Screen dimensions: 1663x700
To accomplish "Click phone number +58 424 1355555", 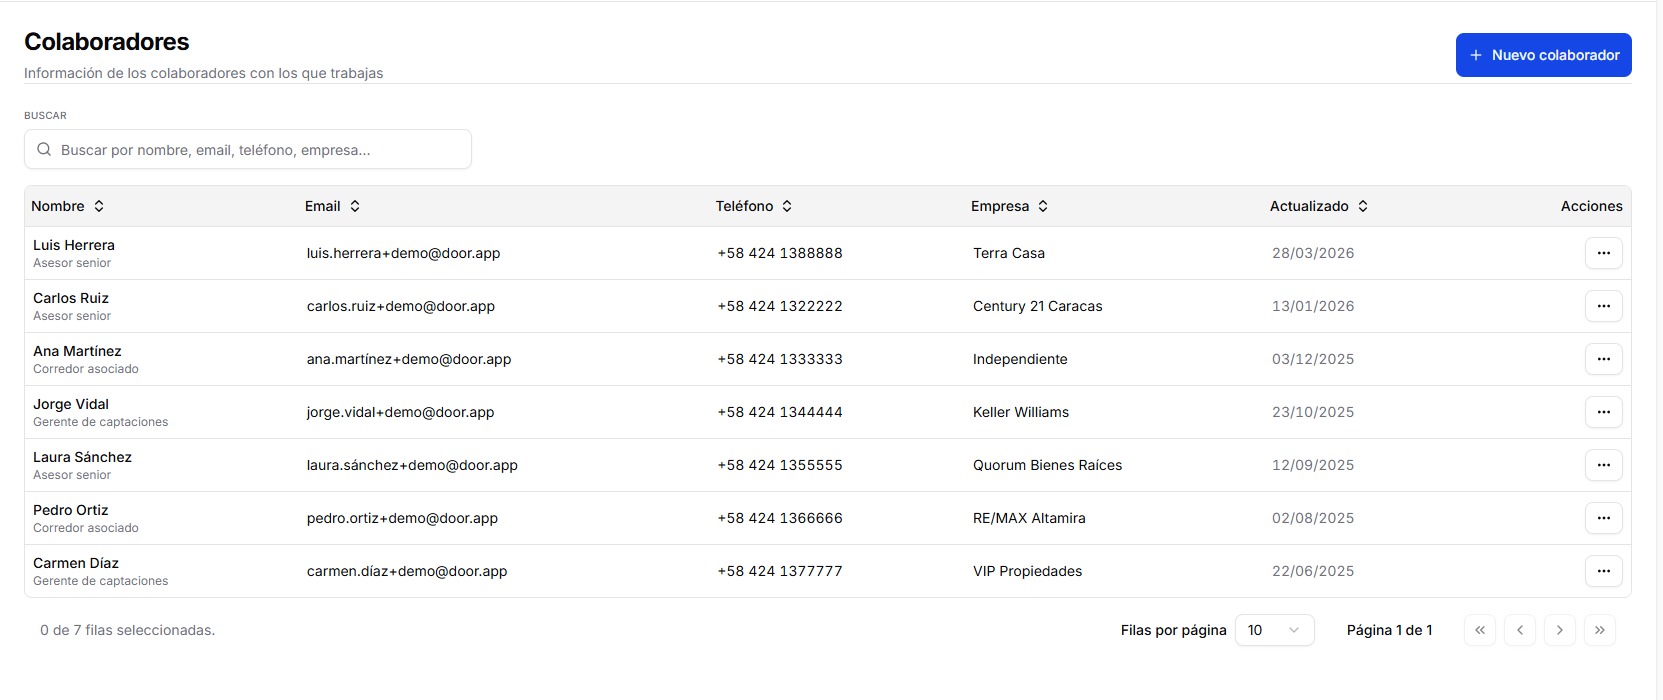I will point(780,465).
